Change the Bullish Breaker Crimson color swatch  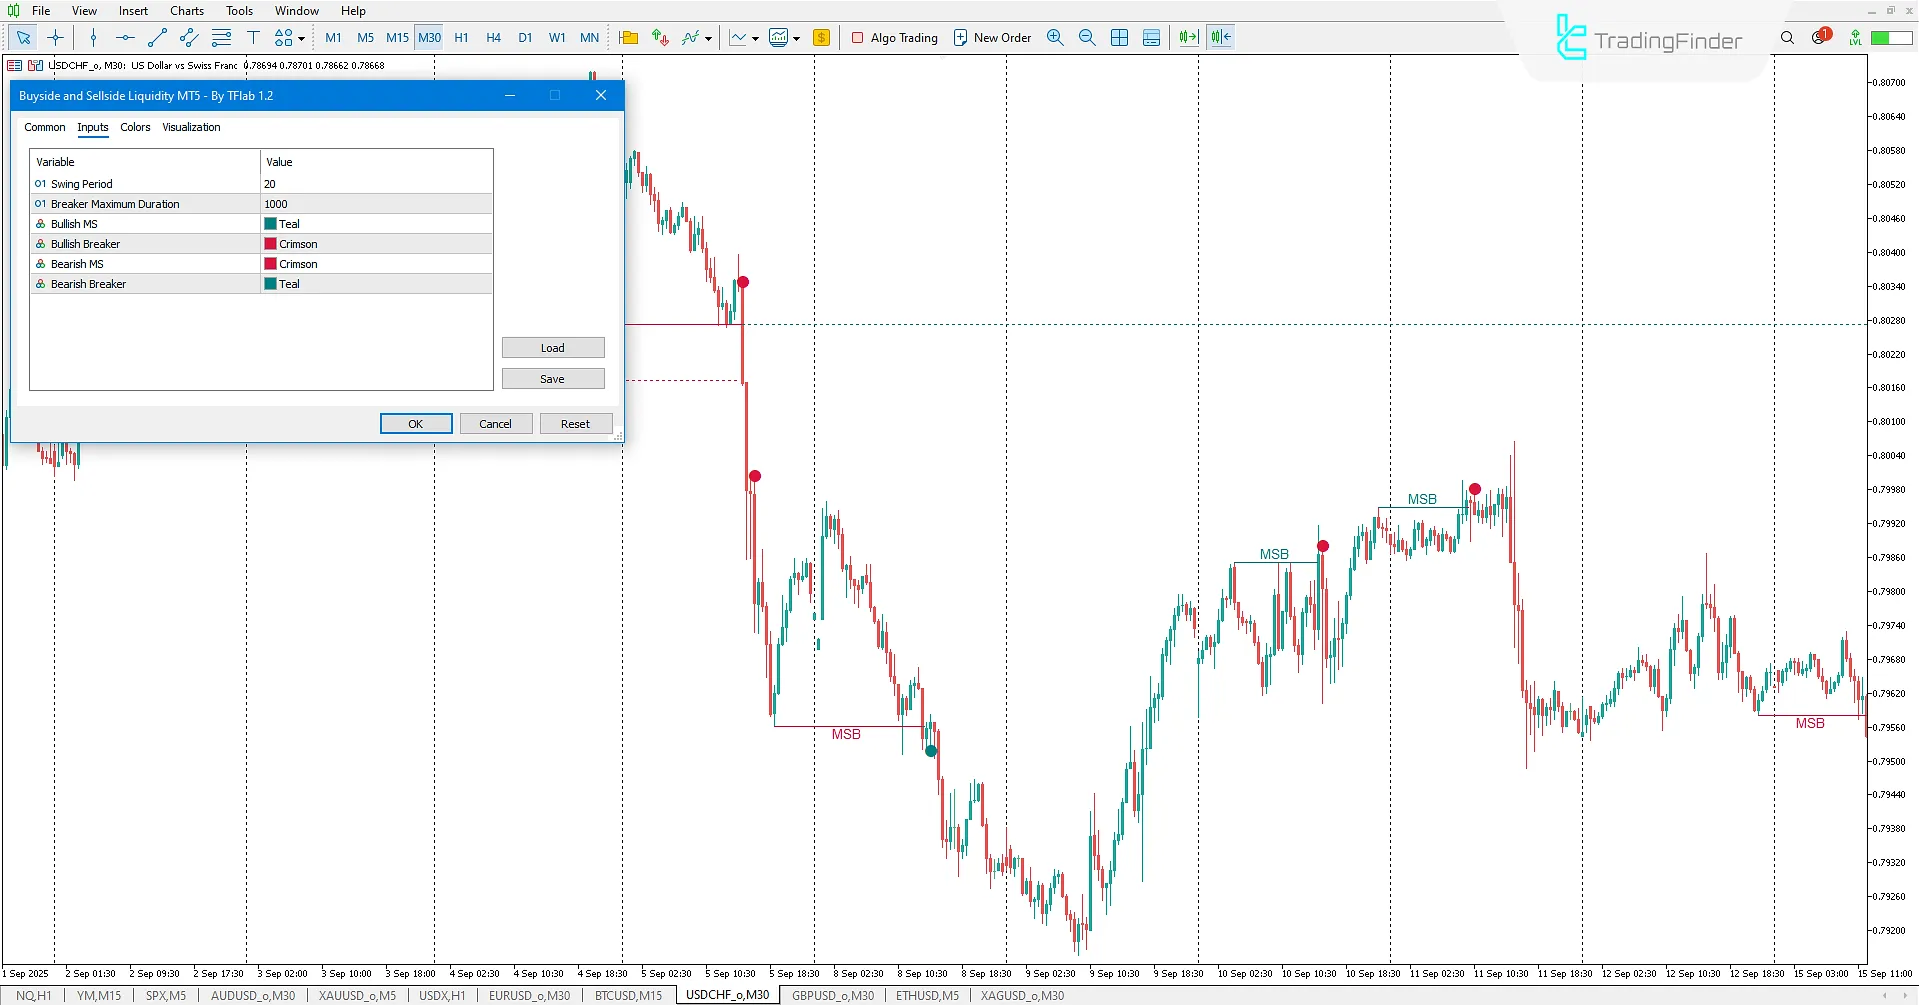pyautogui.click(x=268, y=243)
